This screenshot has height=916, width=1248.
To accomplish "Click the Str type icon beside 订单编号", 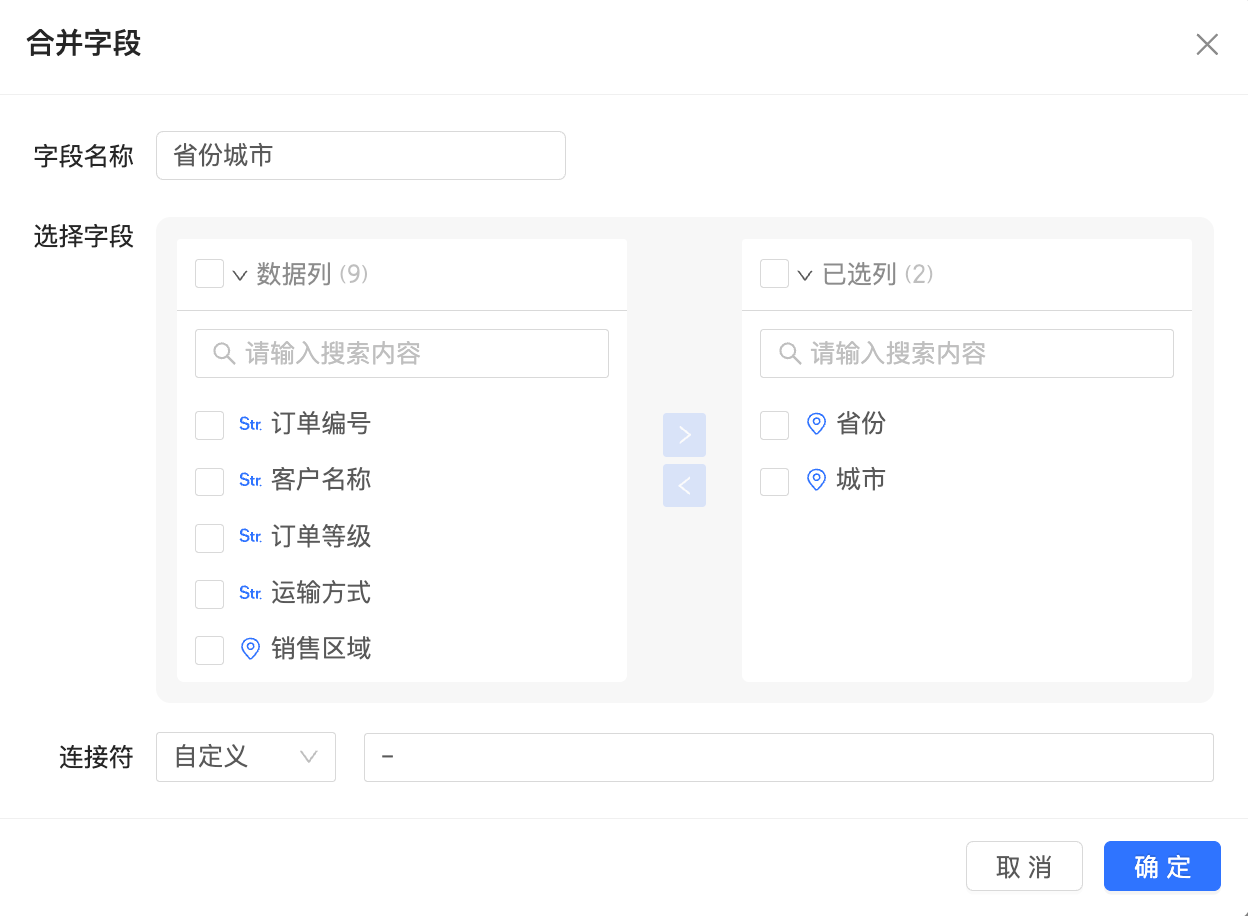I will [250, 424].
